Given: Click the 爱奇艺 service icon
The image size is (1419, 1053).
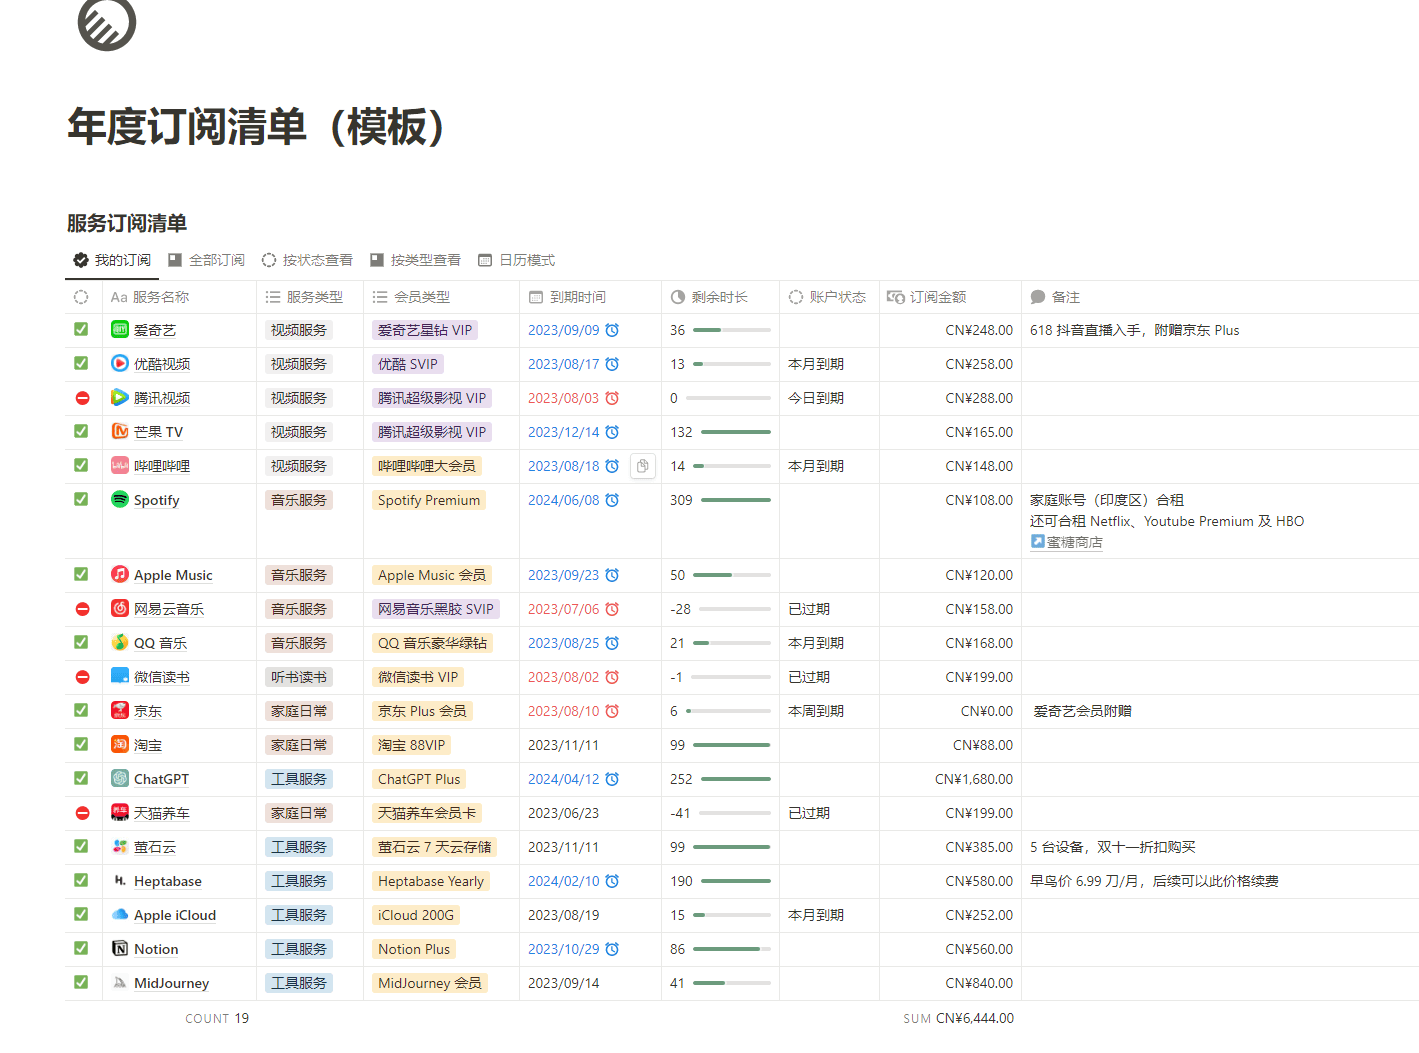Looking at the screenshot, I should pos(120,329).
